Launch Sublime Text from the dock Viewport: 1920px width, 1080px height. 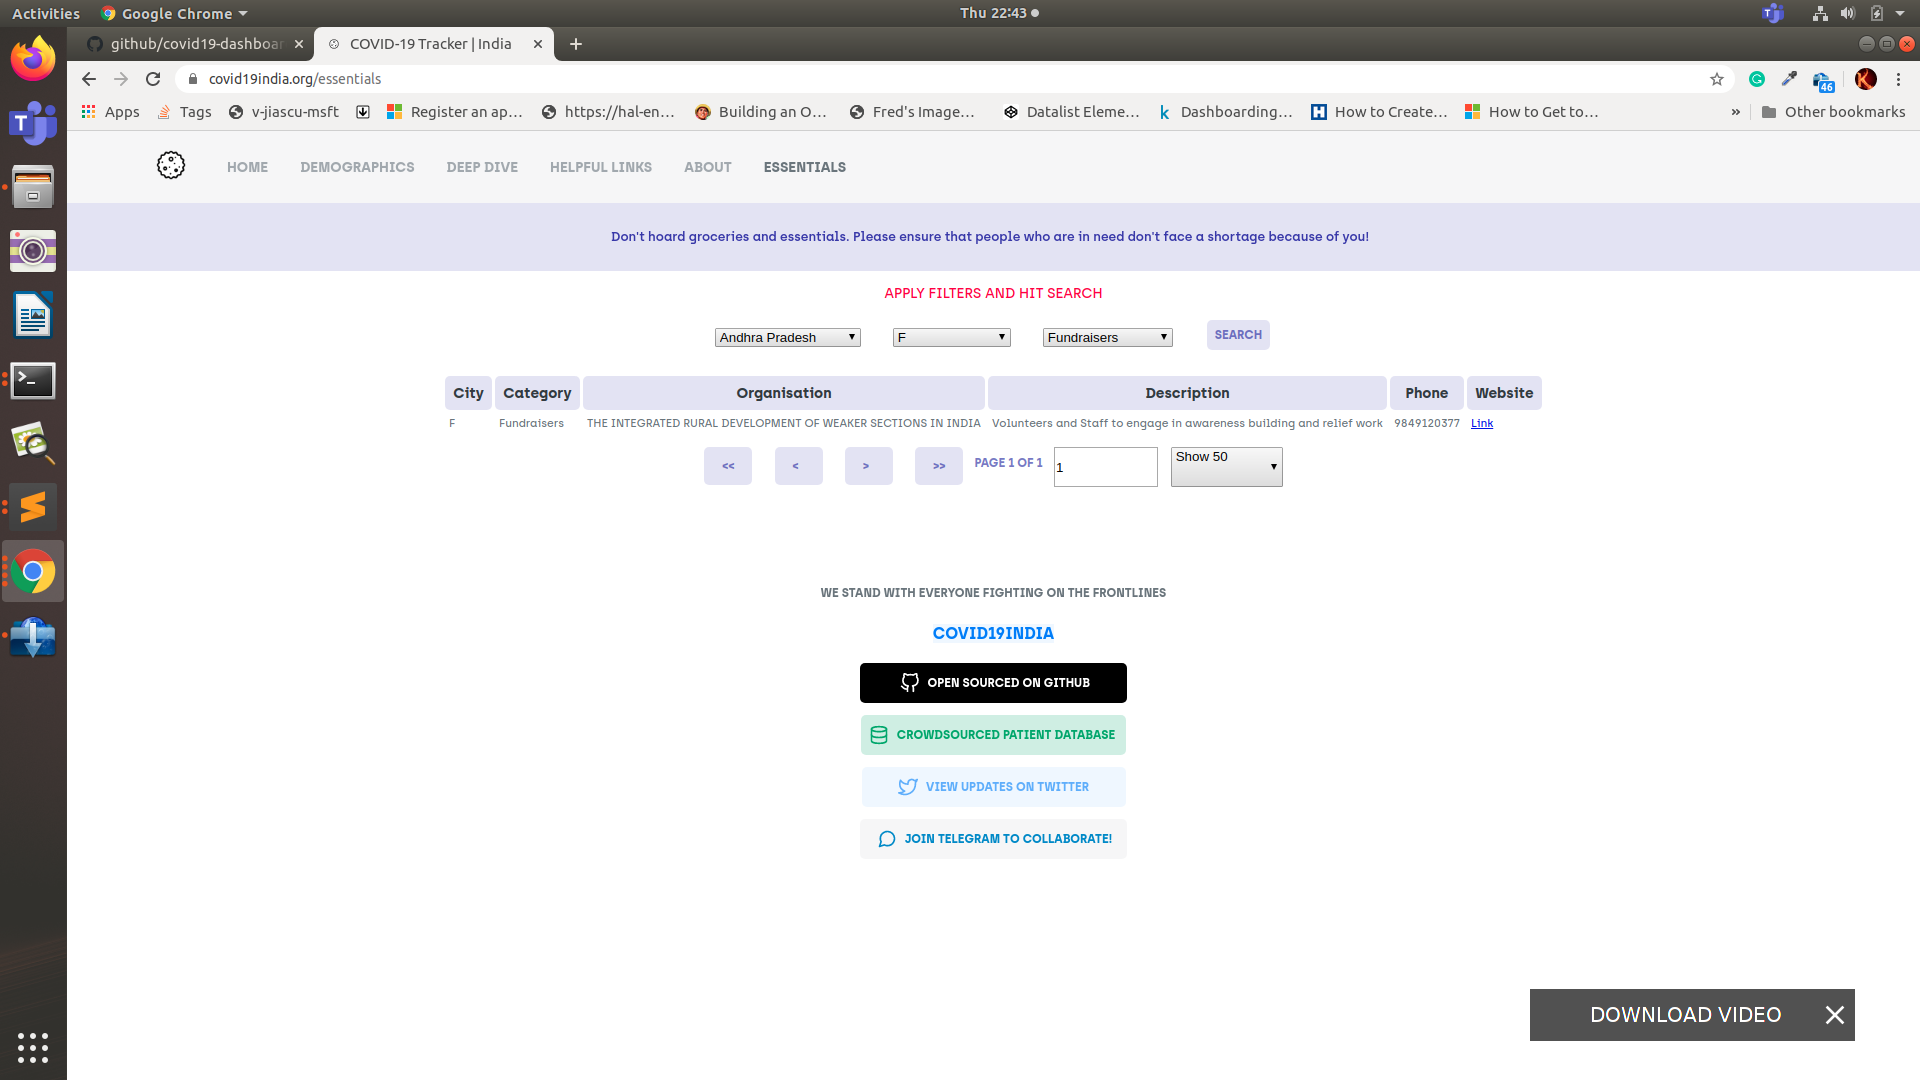point(33,507)
